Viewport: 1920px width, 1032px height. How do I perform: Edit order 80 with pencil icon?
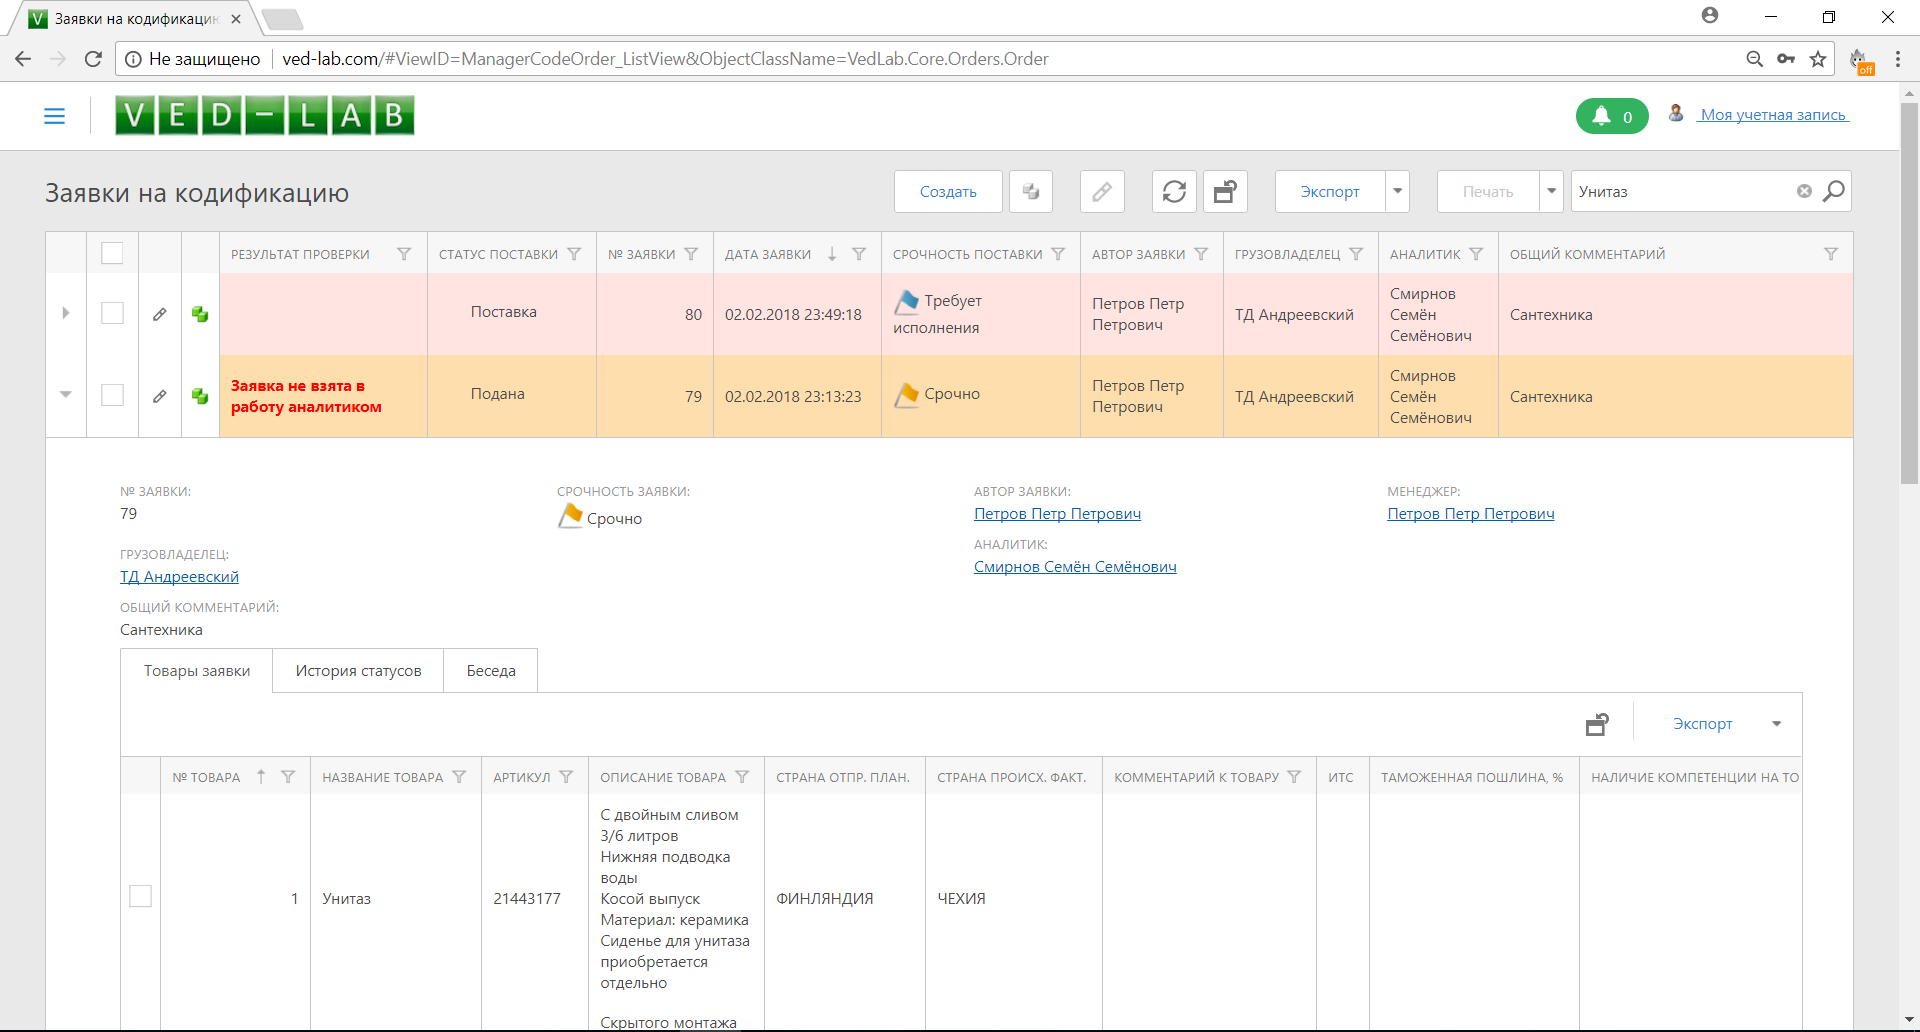(x=159, y=314)
